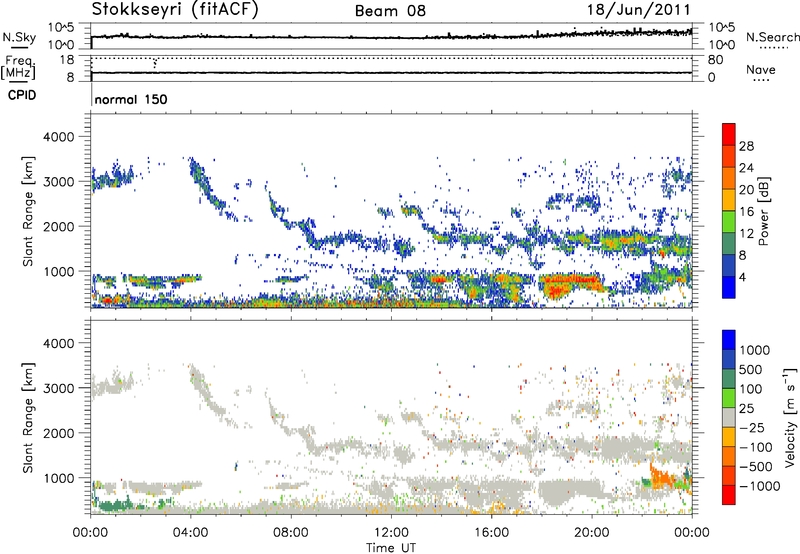
Task: Click the '20:00' time axis label
Action: pos(592,533)
